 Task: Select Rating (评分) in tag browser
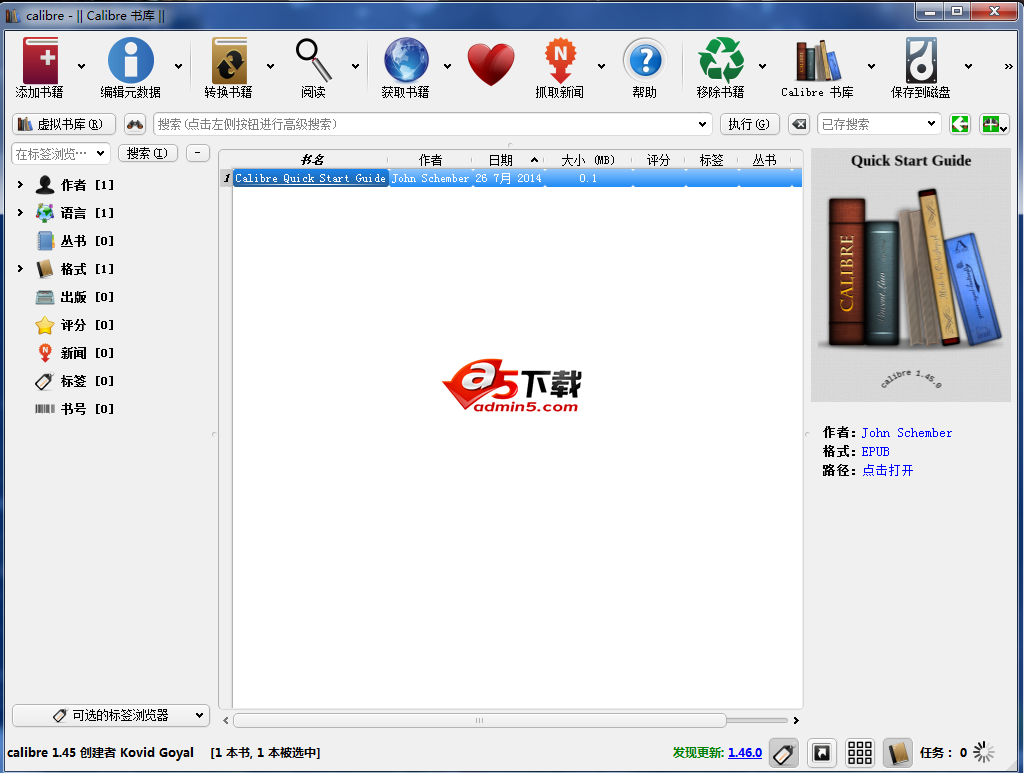tap(74, 325)
